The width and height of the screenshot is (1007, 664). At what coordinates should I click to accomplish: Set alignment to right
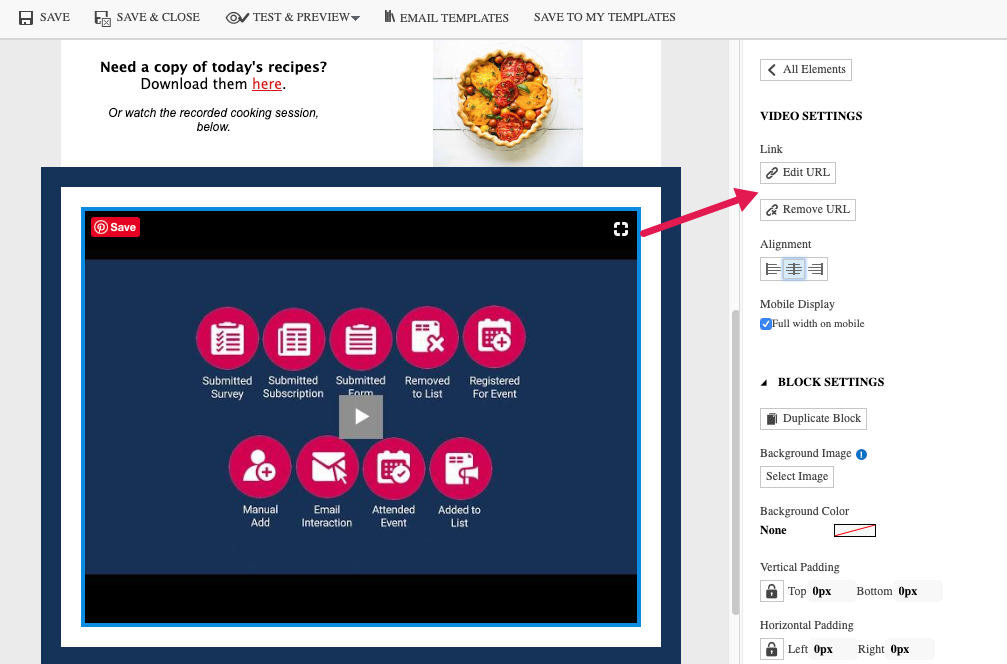815,269
